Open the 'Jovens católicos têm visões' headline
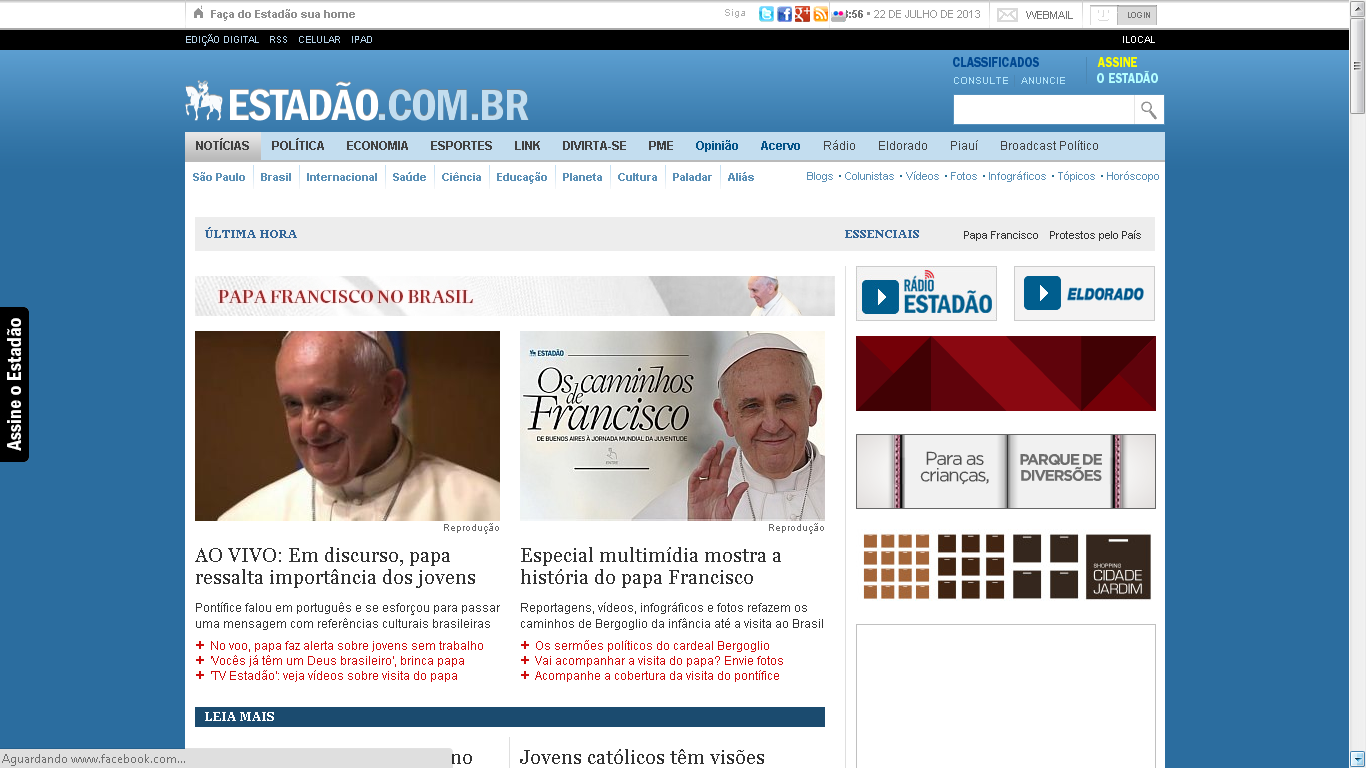 click(x=642, y=758)
